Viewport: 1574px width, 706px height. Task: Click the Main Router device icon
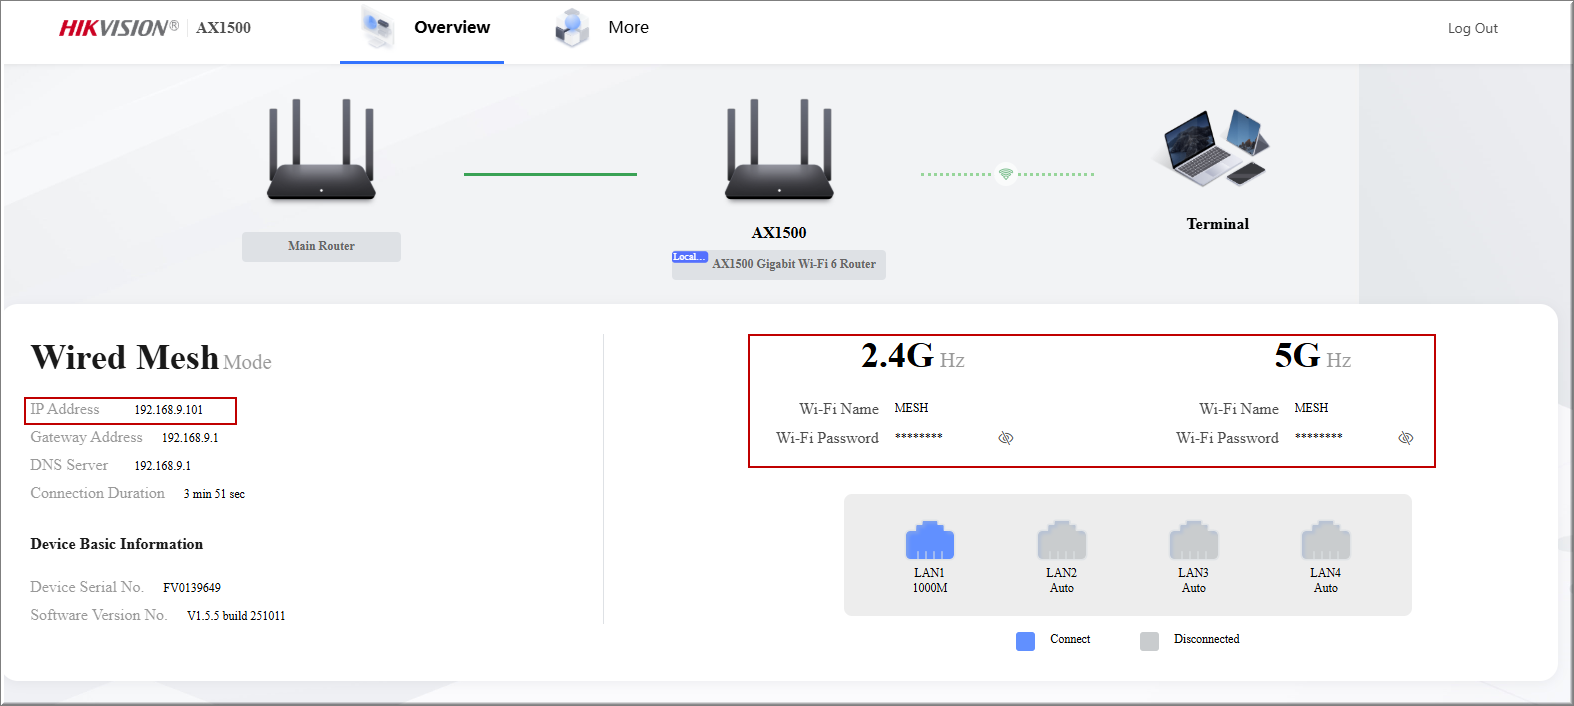(x=321, y=151)
